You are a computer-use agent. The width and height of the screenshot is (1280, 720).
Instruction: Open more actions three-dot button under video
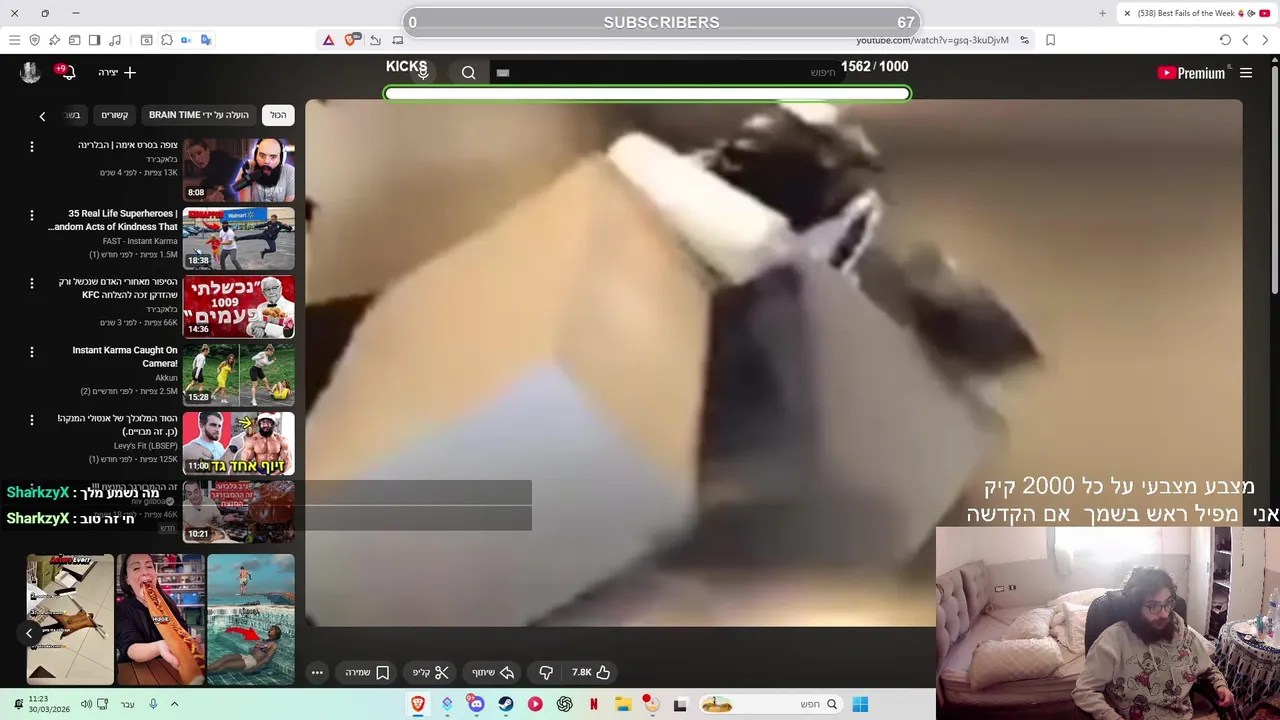click(317, 672)
